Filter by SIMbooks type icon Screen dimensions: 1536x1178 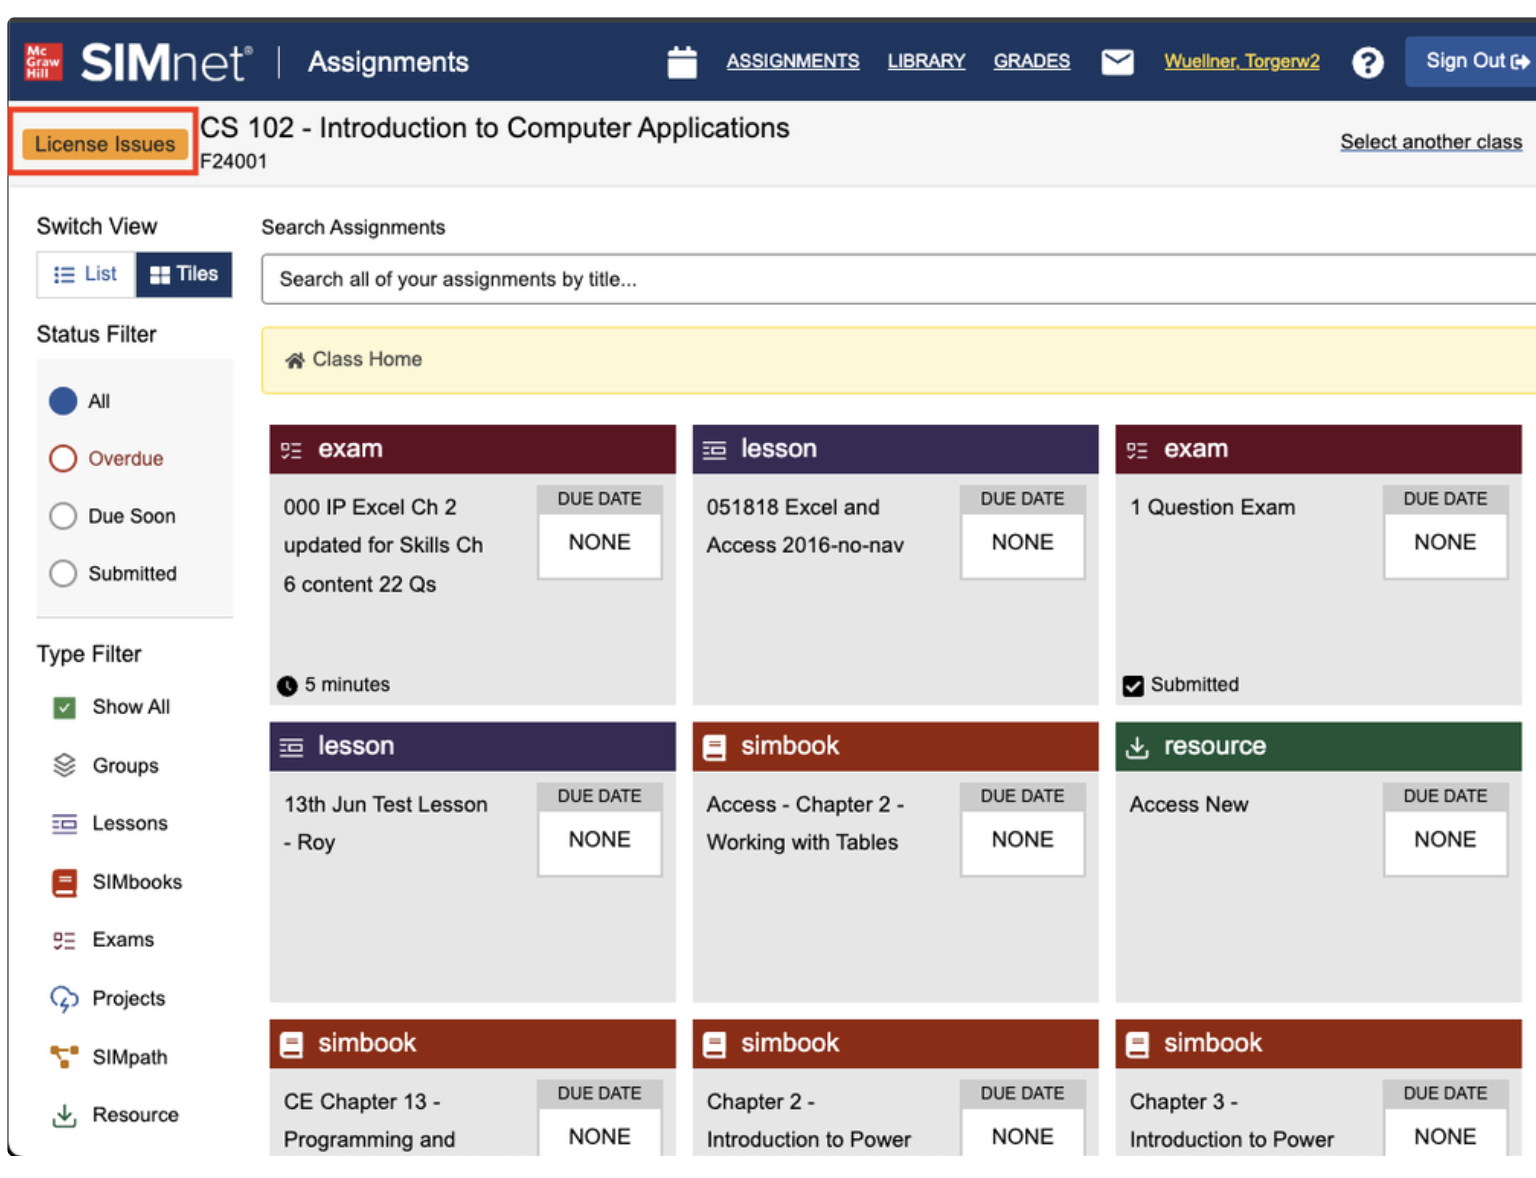coord(64,882)
